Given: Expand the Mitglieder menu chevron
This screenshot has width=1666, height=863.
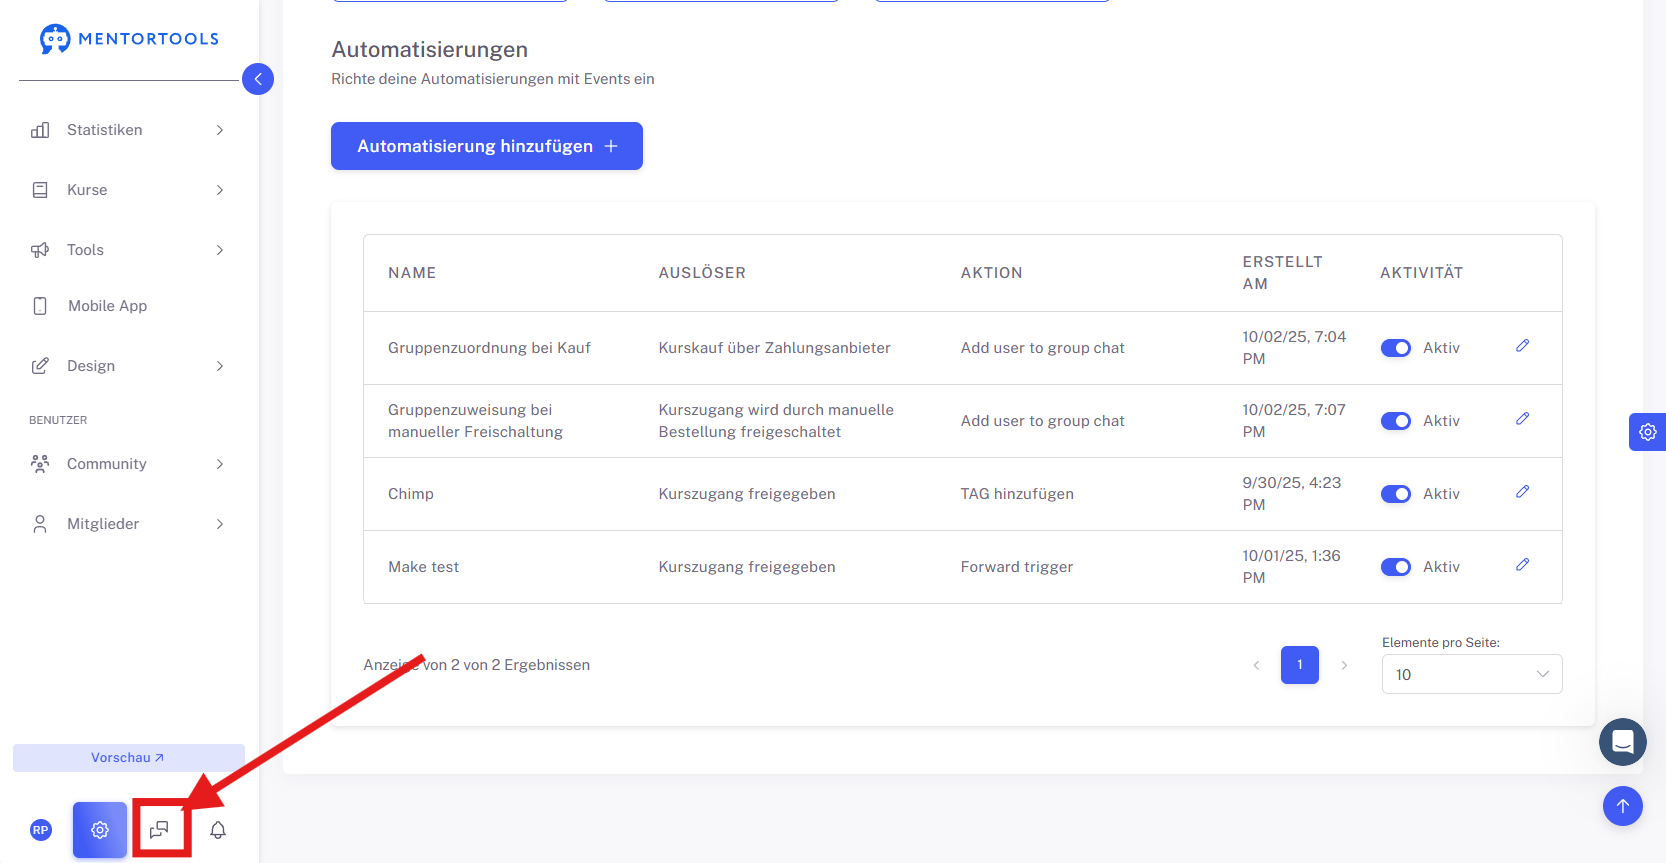Looking at the screenshot, I should coord(220,524).
